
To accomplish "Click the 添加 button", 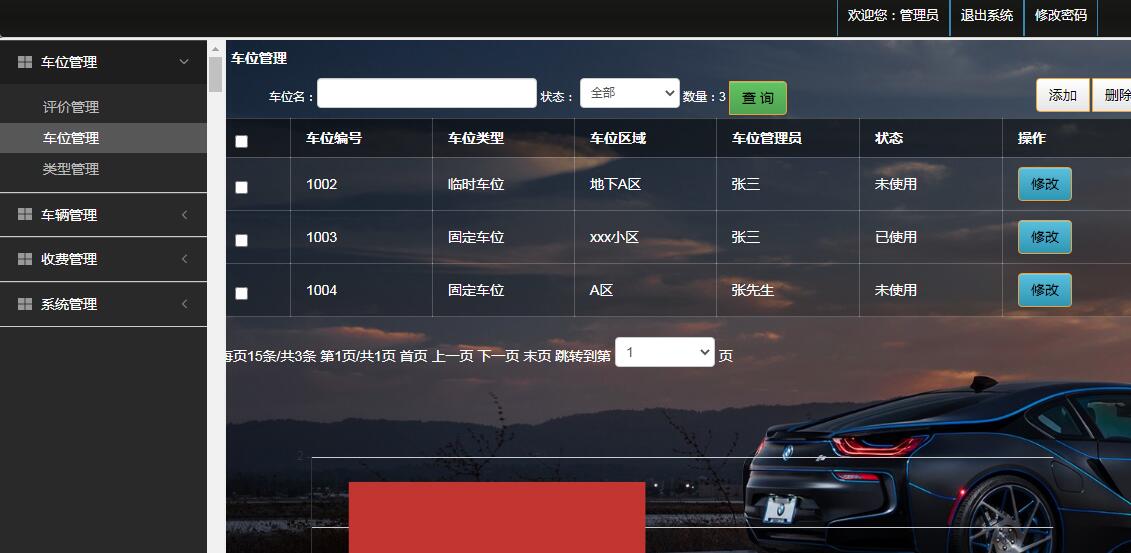I will click(x=1062, y=95).
